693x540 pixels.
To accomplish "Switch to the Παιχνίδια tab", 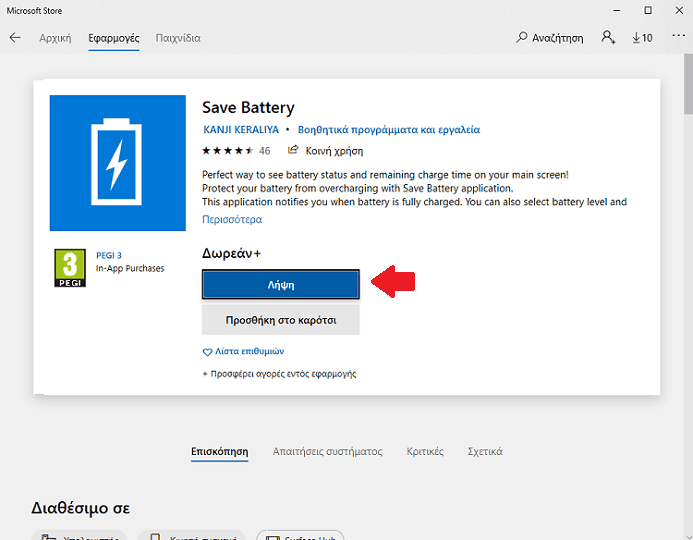I will (178, 38).
